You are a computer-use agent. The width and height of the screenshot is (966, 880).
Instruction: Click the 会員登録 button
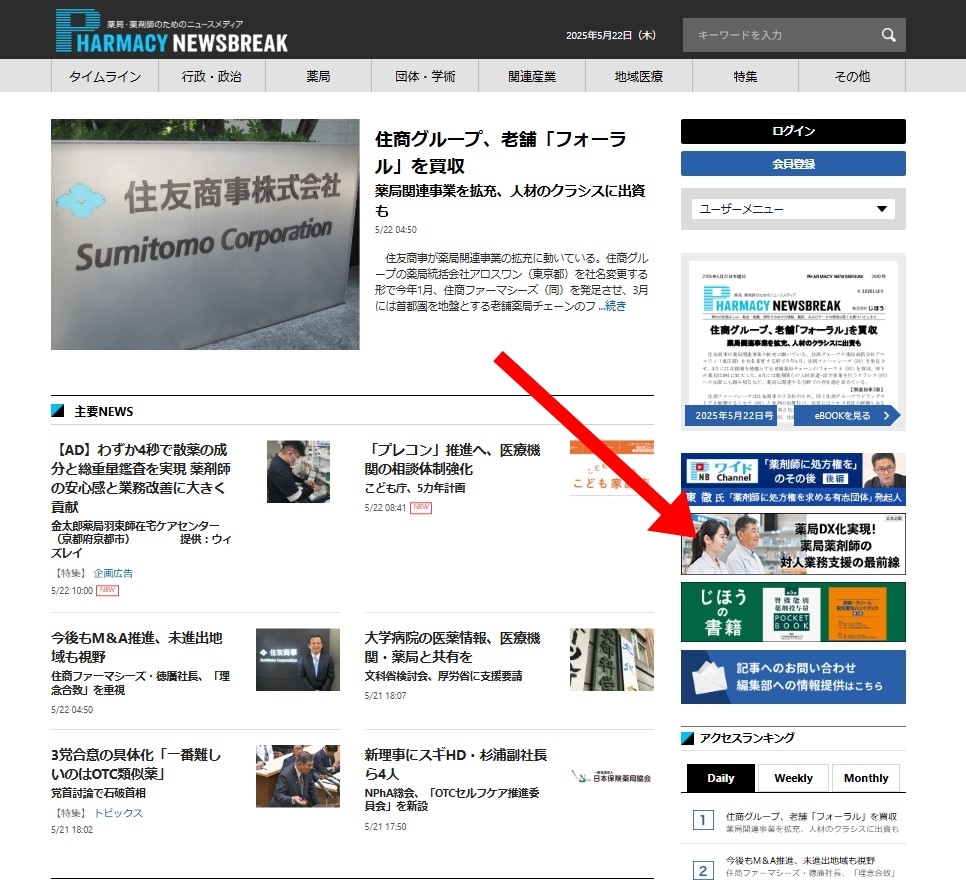[x=793, y=164]
